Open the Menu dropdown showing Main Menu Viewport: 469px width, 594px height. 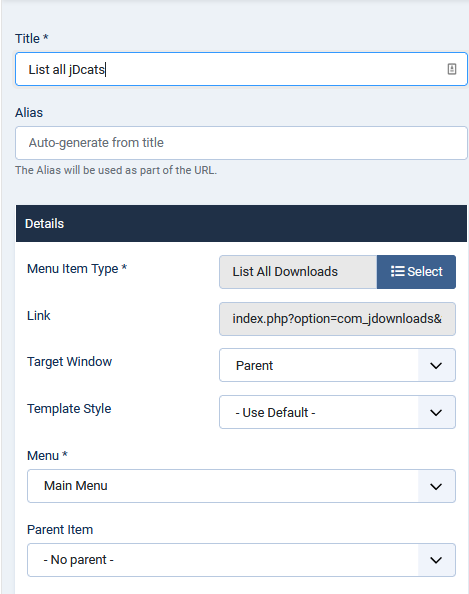pos(241,486)
